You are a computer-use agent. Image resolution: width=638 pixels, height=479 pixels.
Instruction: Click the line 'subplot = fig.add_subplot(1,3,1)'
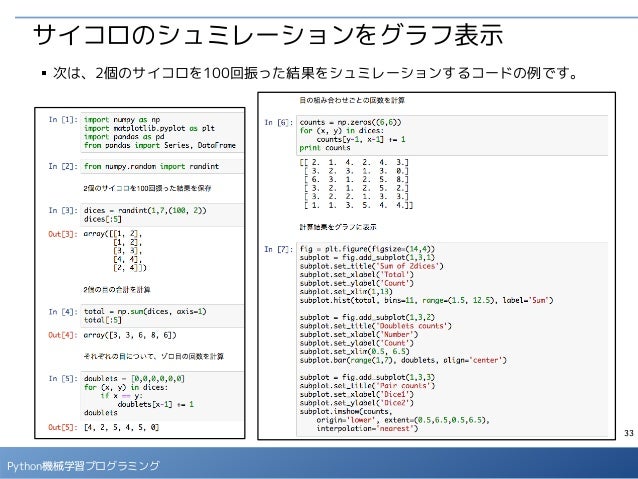(367, 258)
